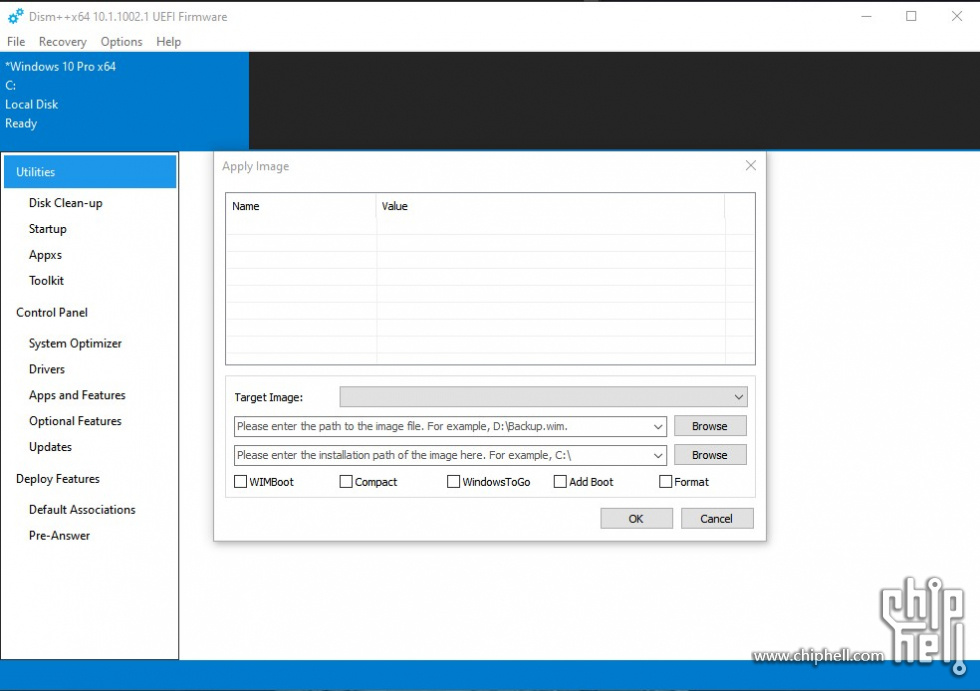Open Disk Clean-up in sidebar
This screenshot has width=980, height=691.
click(66, 203)
